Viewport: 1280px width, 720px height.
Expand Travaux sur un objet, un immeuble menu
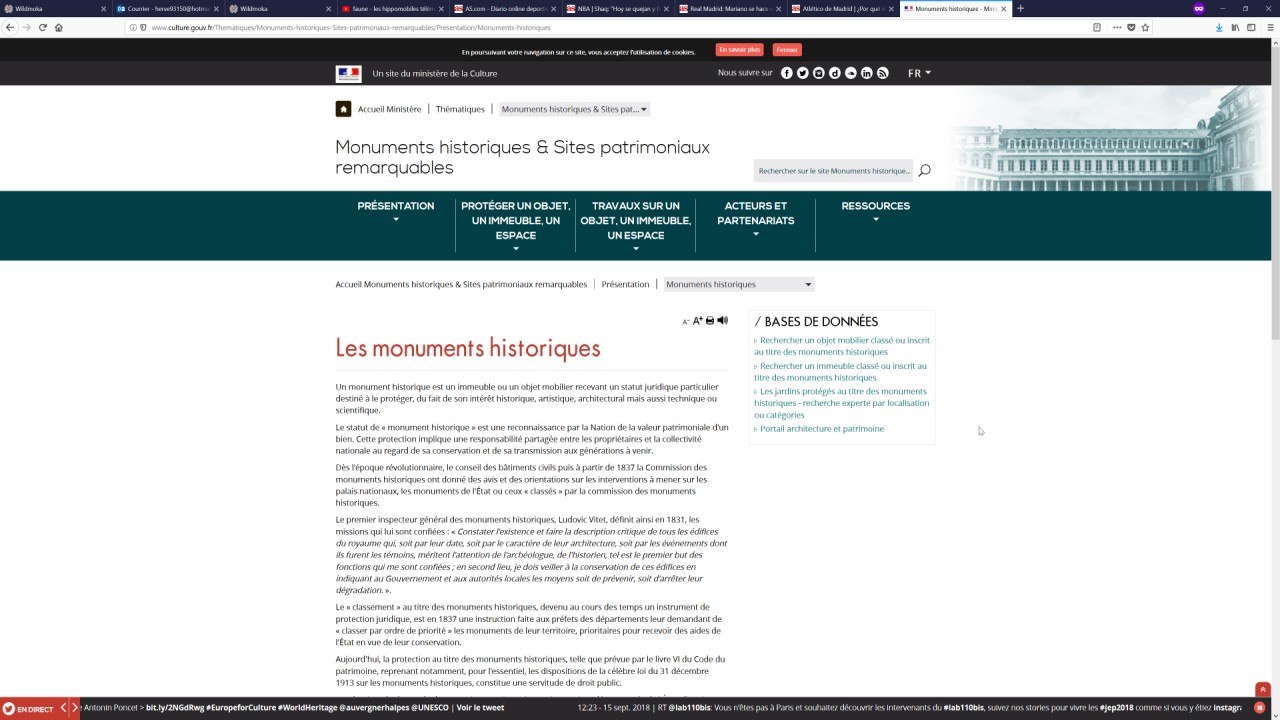(636, 226)
